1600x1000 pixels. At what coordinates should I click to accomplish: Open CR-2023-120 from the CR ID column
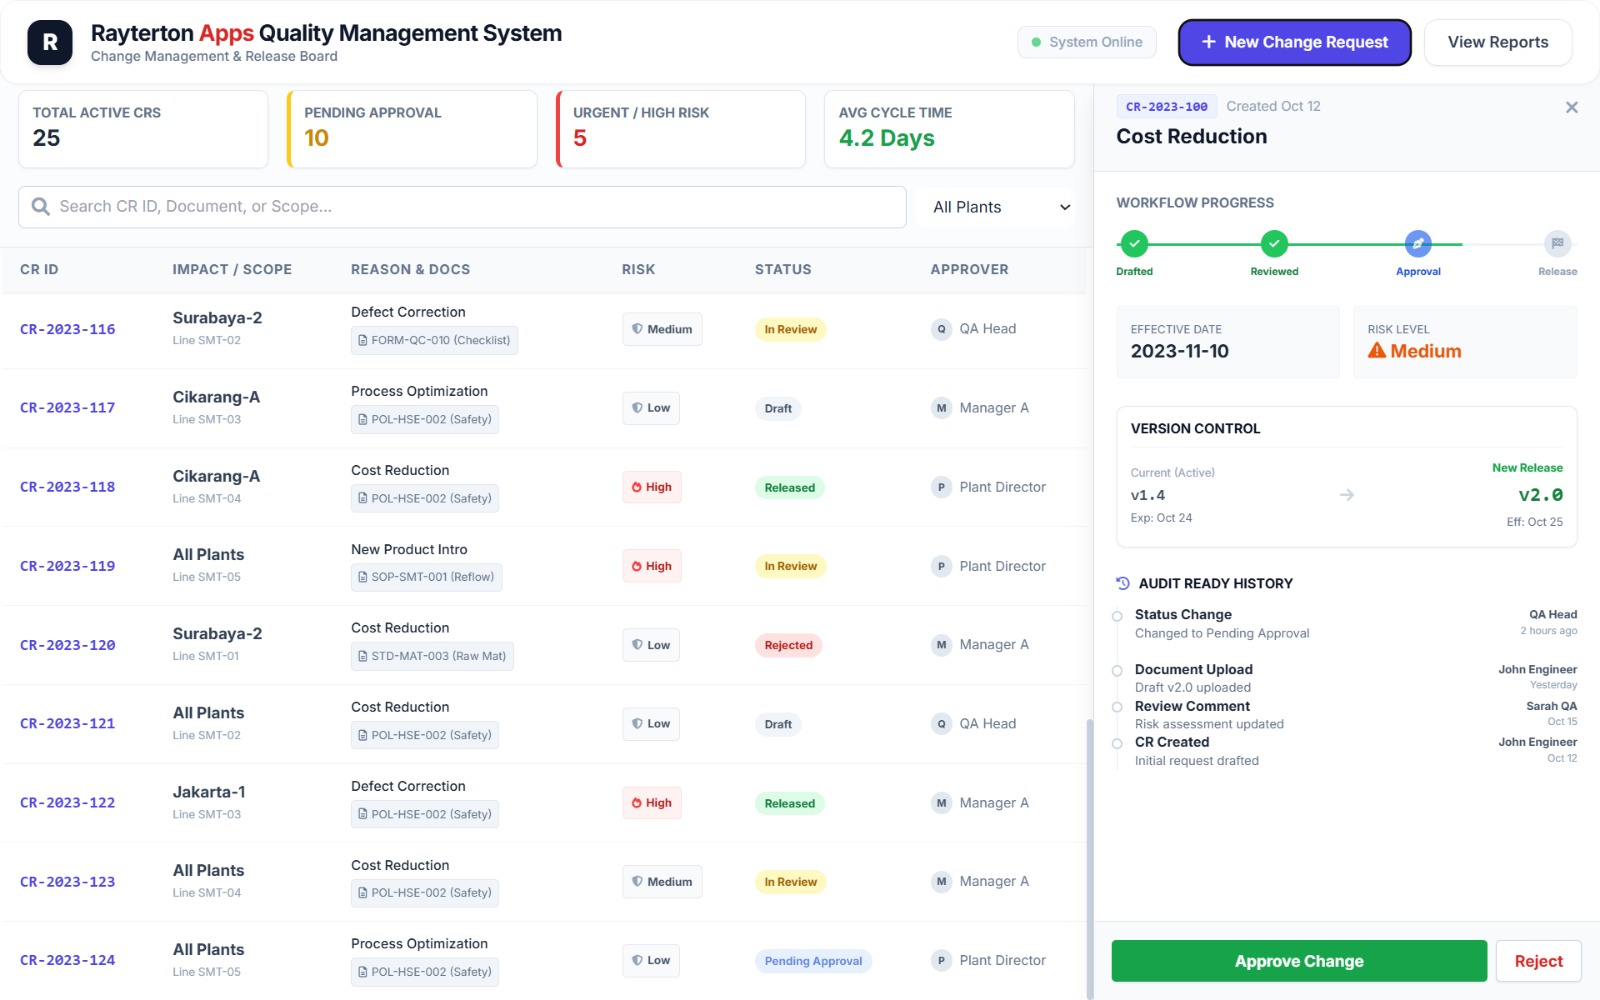point(67,645)
